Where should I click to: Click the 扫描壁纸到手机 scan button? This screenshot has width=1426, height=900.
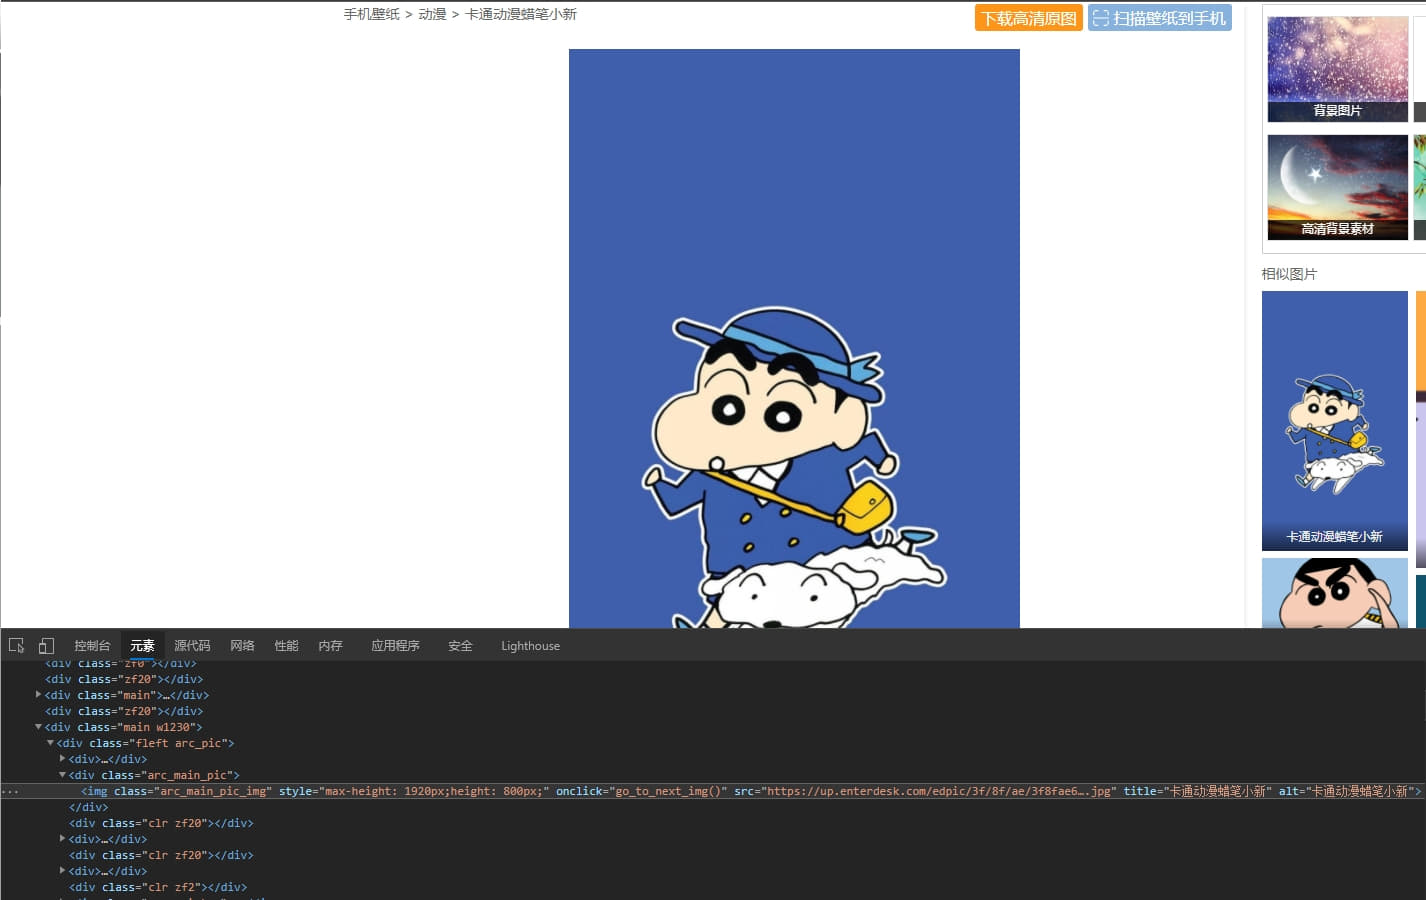(1159, 18)
